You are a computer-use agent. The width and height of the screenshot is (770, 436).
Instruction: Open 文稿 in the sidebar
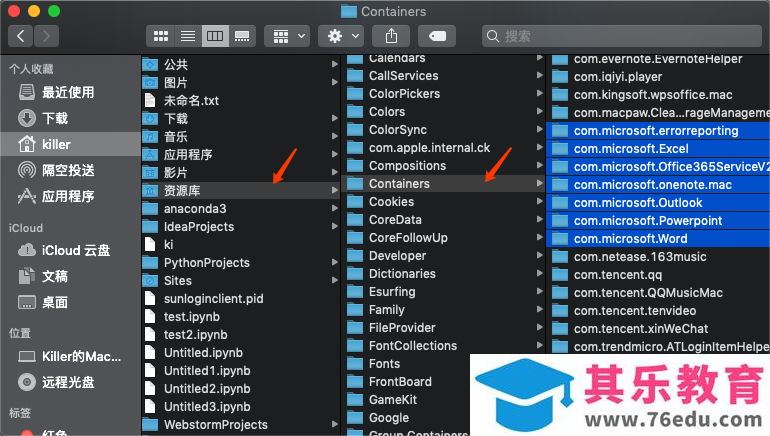pos(71,276)
